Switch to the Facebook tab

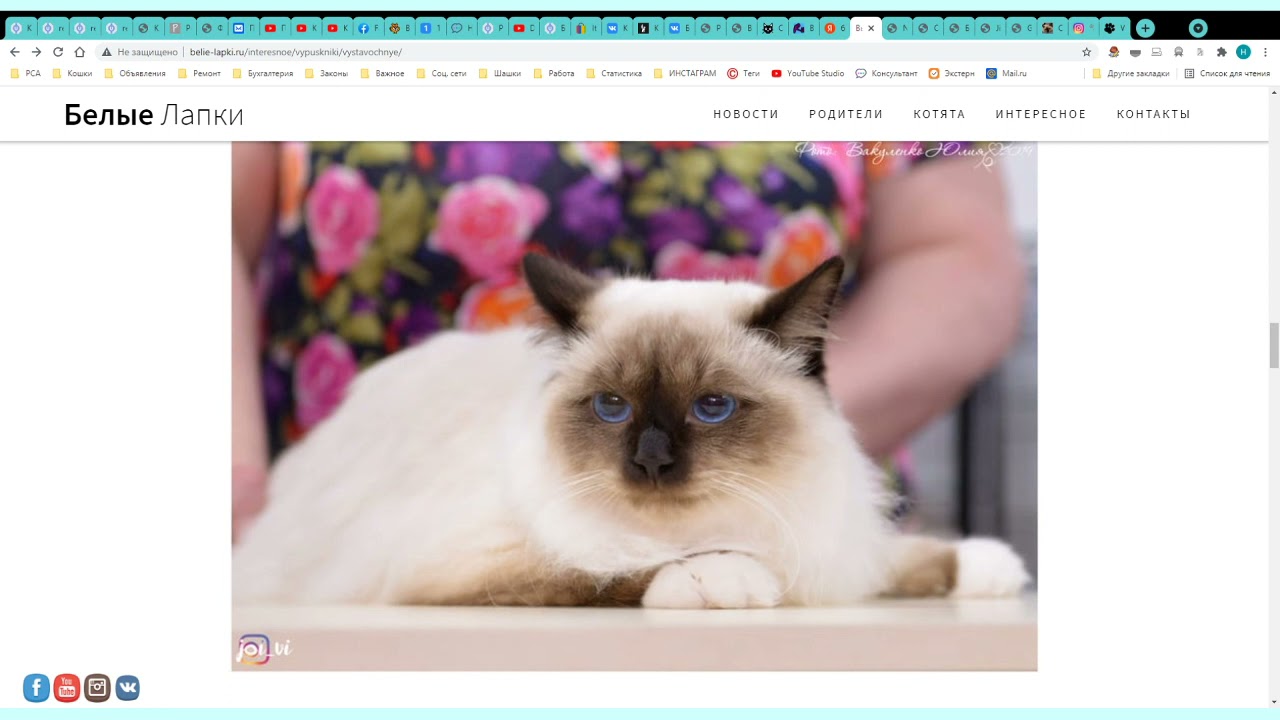(x=369, y=28)
